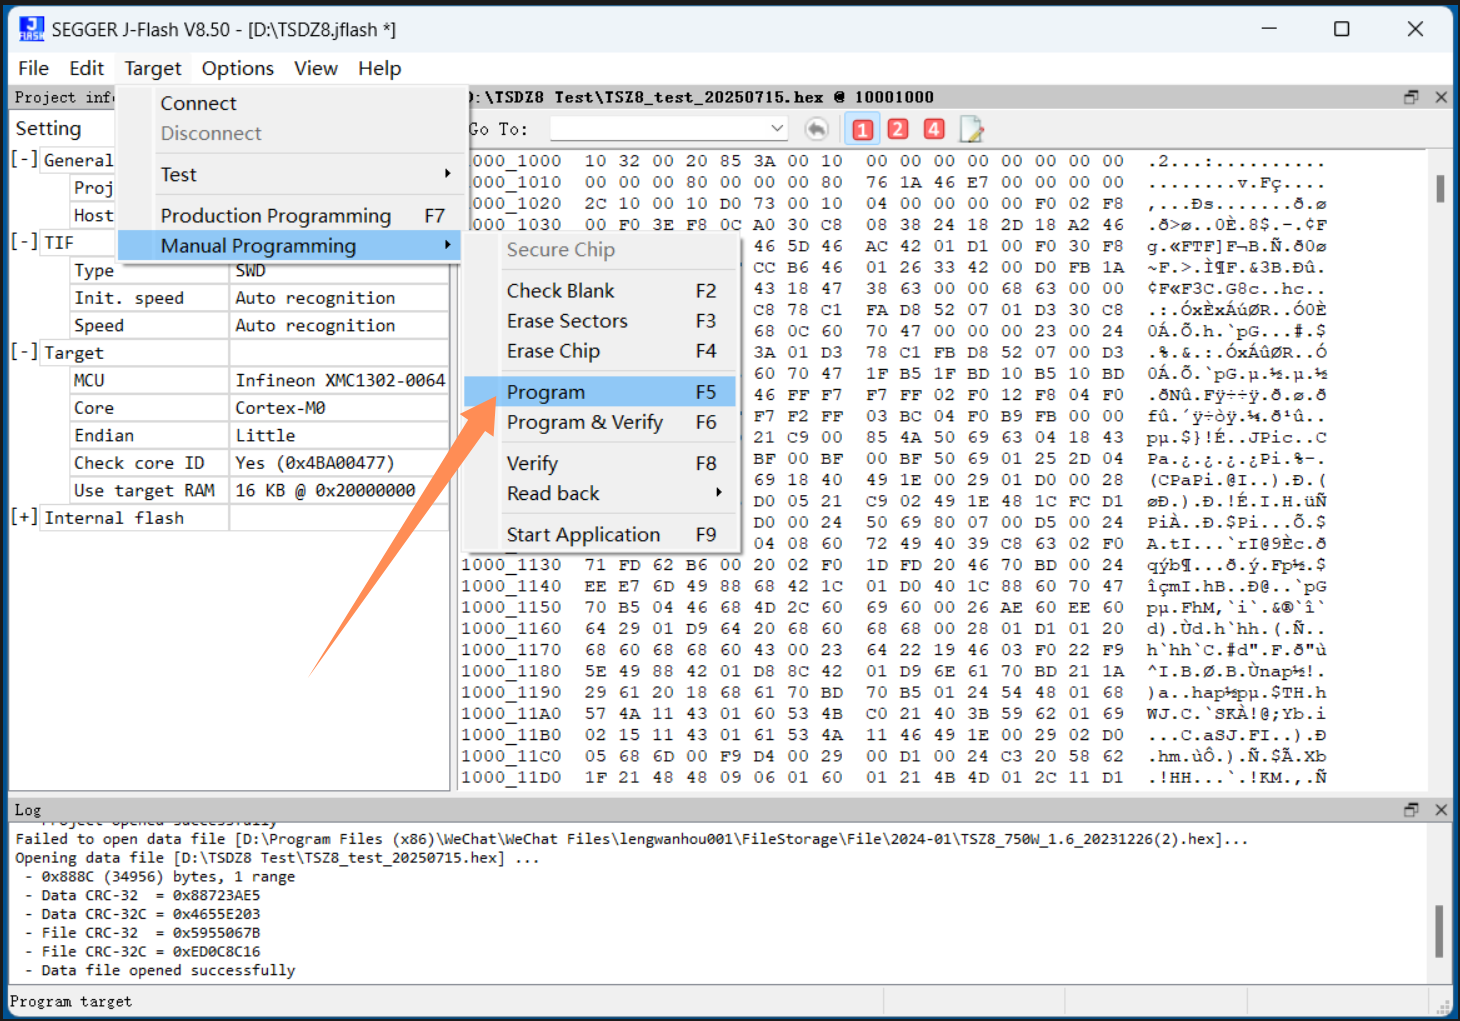Collapse the Target tree section

[24, 352]
